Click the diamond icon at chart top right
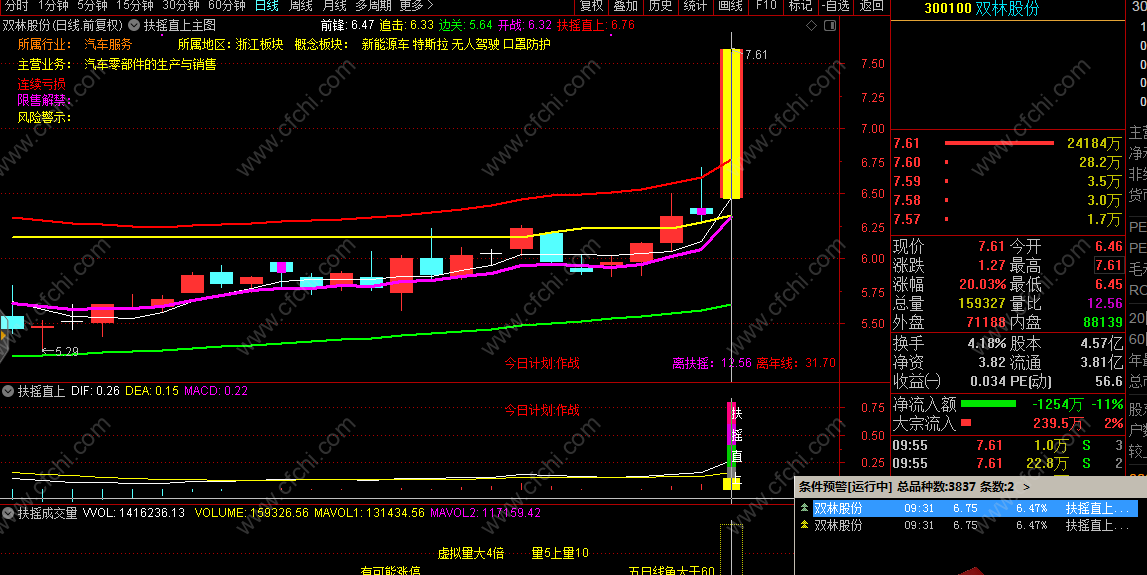Viewport: 1147px width, 575px height. (x=811, y=26)
